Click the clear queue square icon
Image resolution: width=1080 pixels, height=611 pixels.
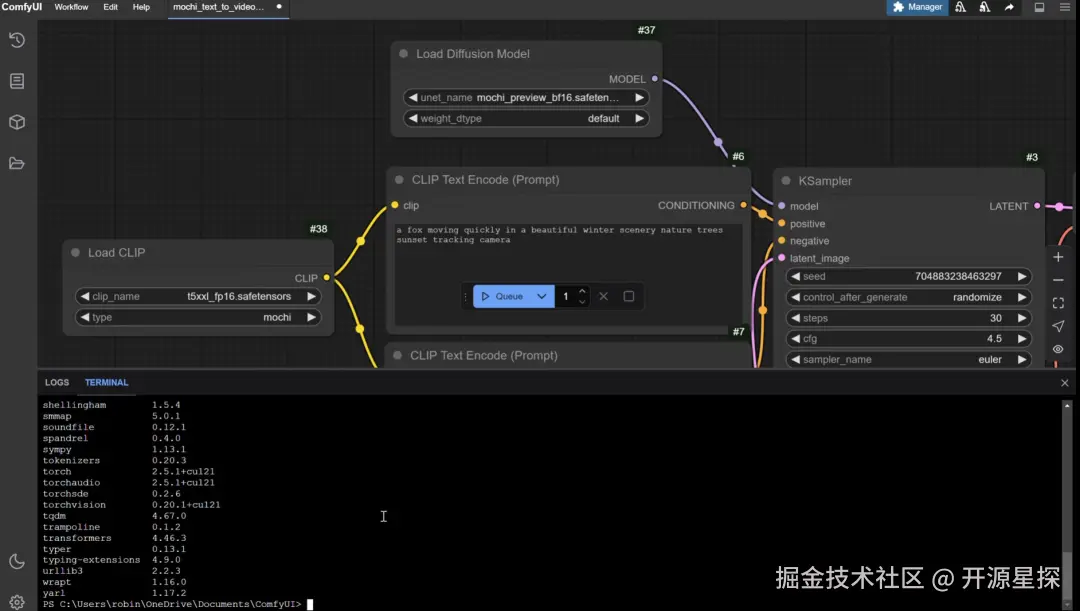coord(629,296)
